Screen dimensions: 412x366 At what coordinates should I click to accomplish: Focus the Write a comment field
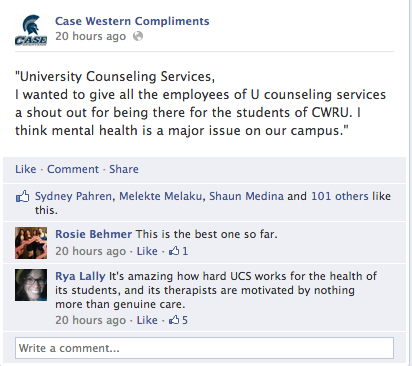coord(204,348)
